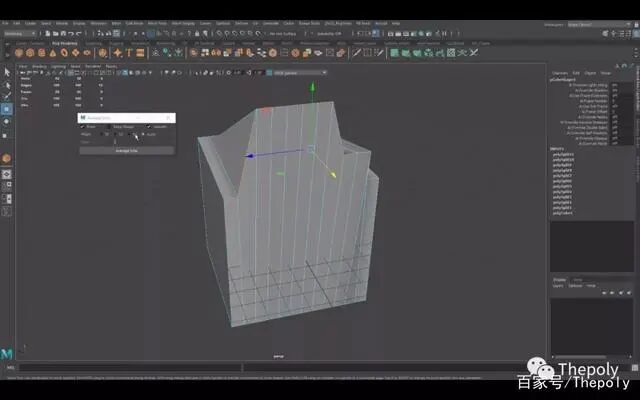Open the viewport Panels menu

click(x=111, y=66)
